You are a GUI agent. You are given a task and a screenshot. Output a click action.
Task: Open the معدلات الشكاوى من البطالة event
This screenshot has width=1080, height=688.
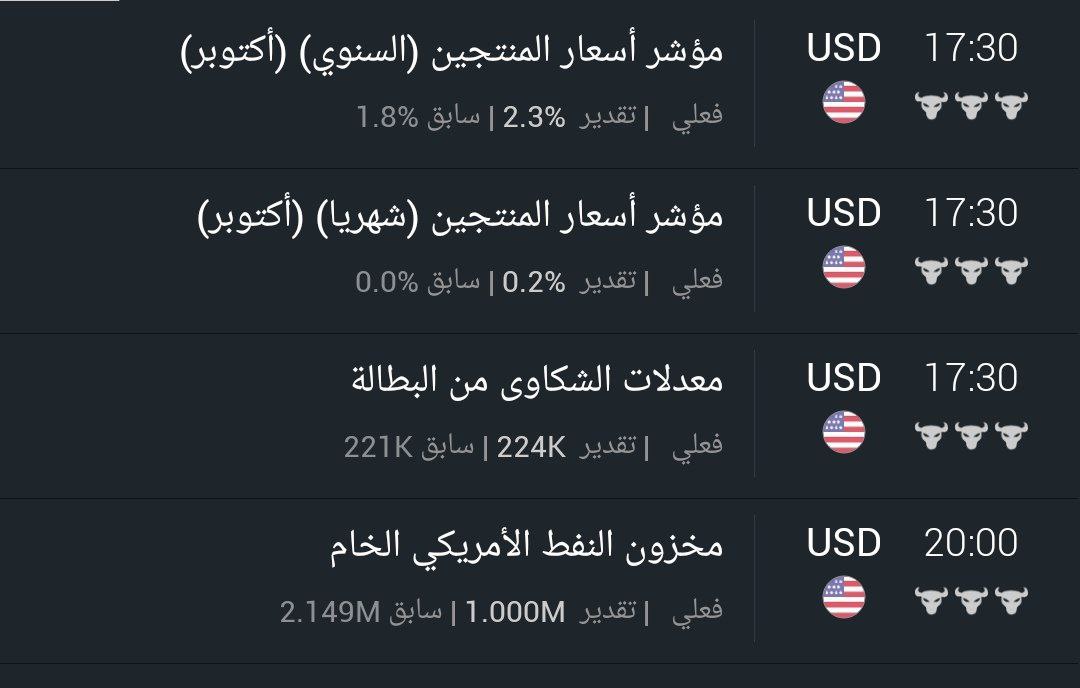(536, 380)
